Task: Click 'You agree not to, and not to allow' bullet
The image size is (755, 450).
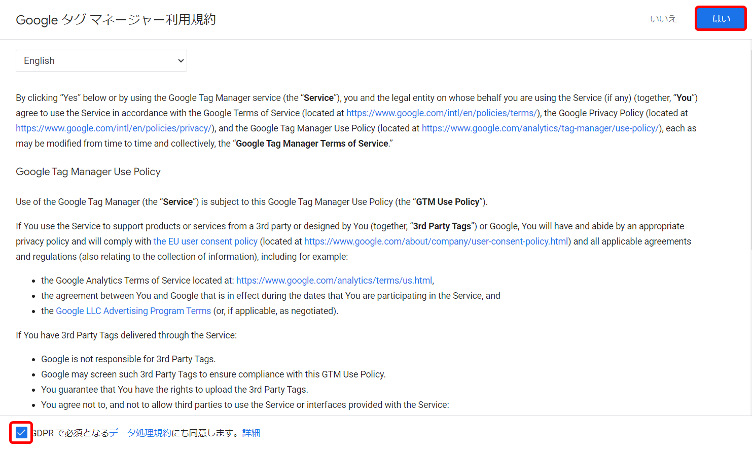Action: point(245,405)
